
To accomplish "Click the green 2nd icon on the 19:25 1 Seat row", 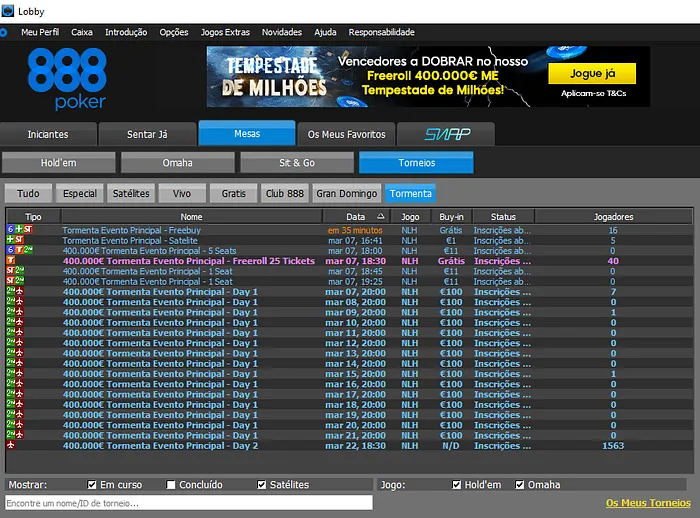I will point(19,280).
